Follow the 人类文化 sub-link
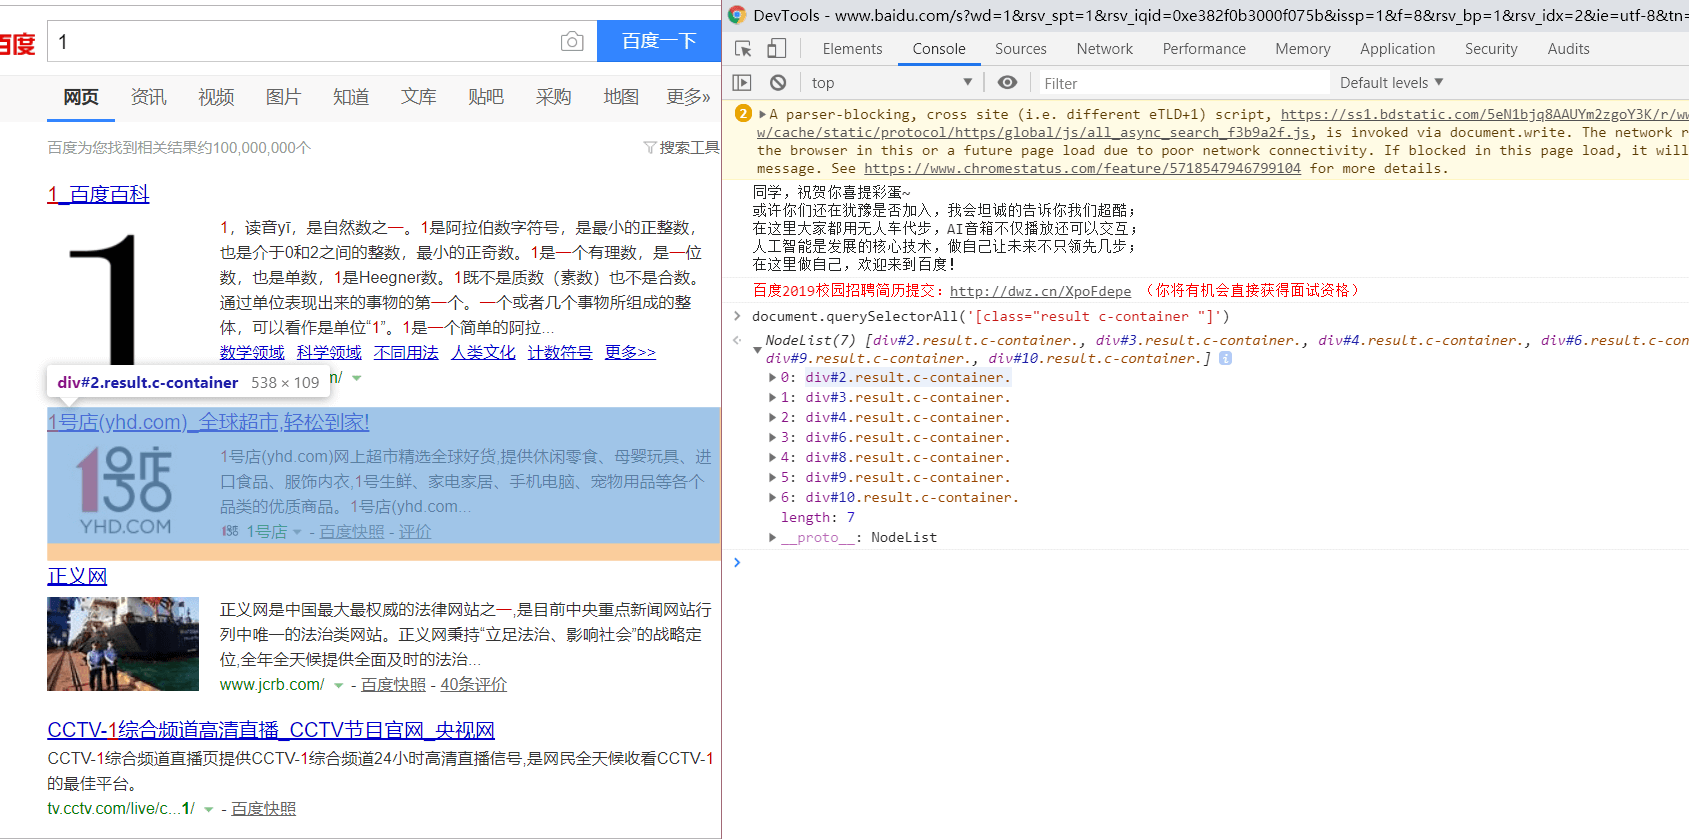Screen dimensions: 1689x839 [x=483, y=352]
